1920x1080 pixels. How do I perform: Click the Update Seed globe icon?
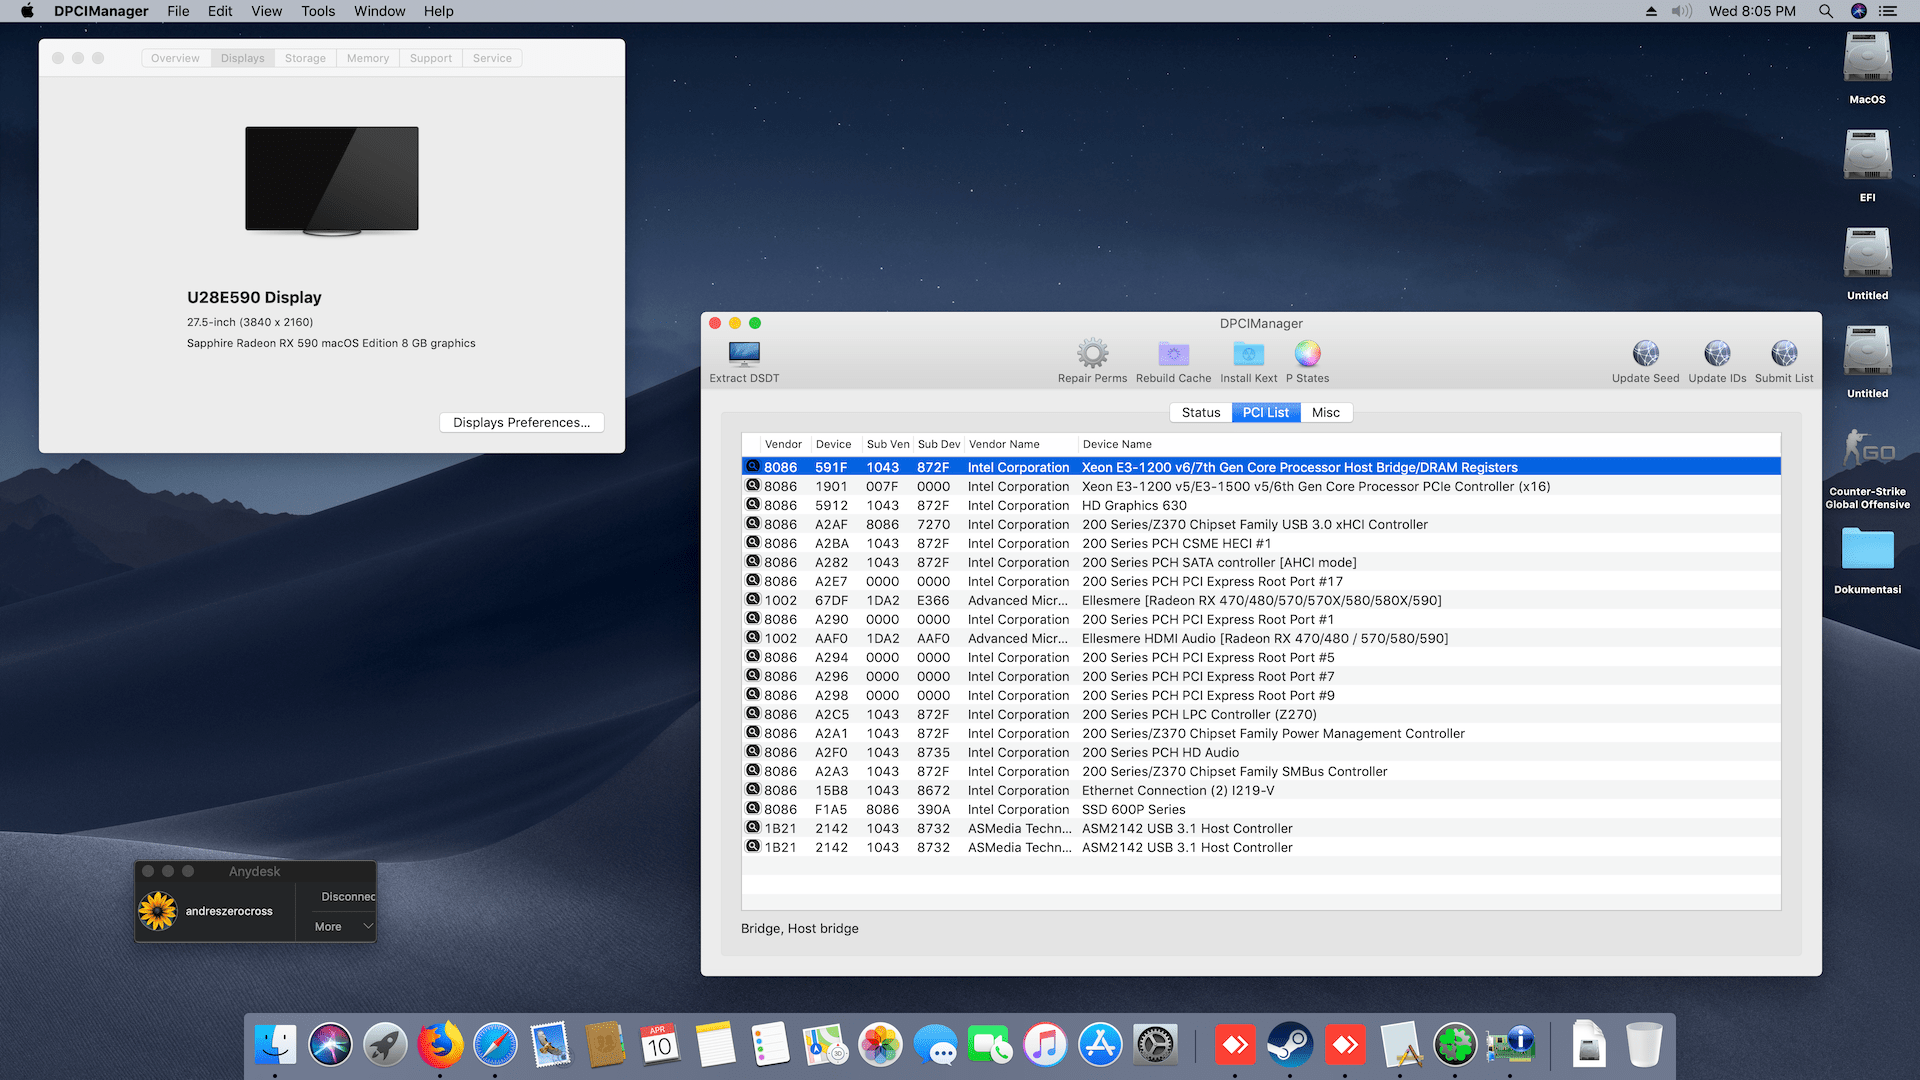(1645, 354)
